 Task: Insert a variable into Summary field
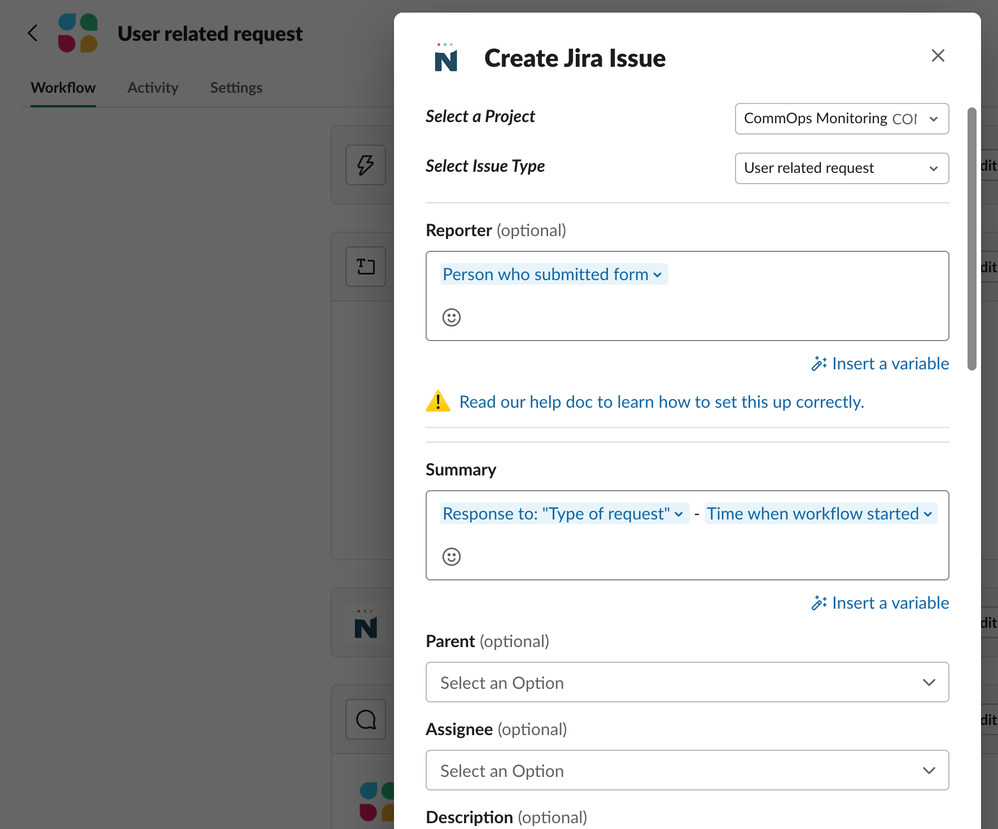tap(880, 603)
